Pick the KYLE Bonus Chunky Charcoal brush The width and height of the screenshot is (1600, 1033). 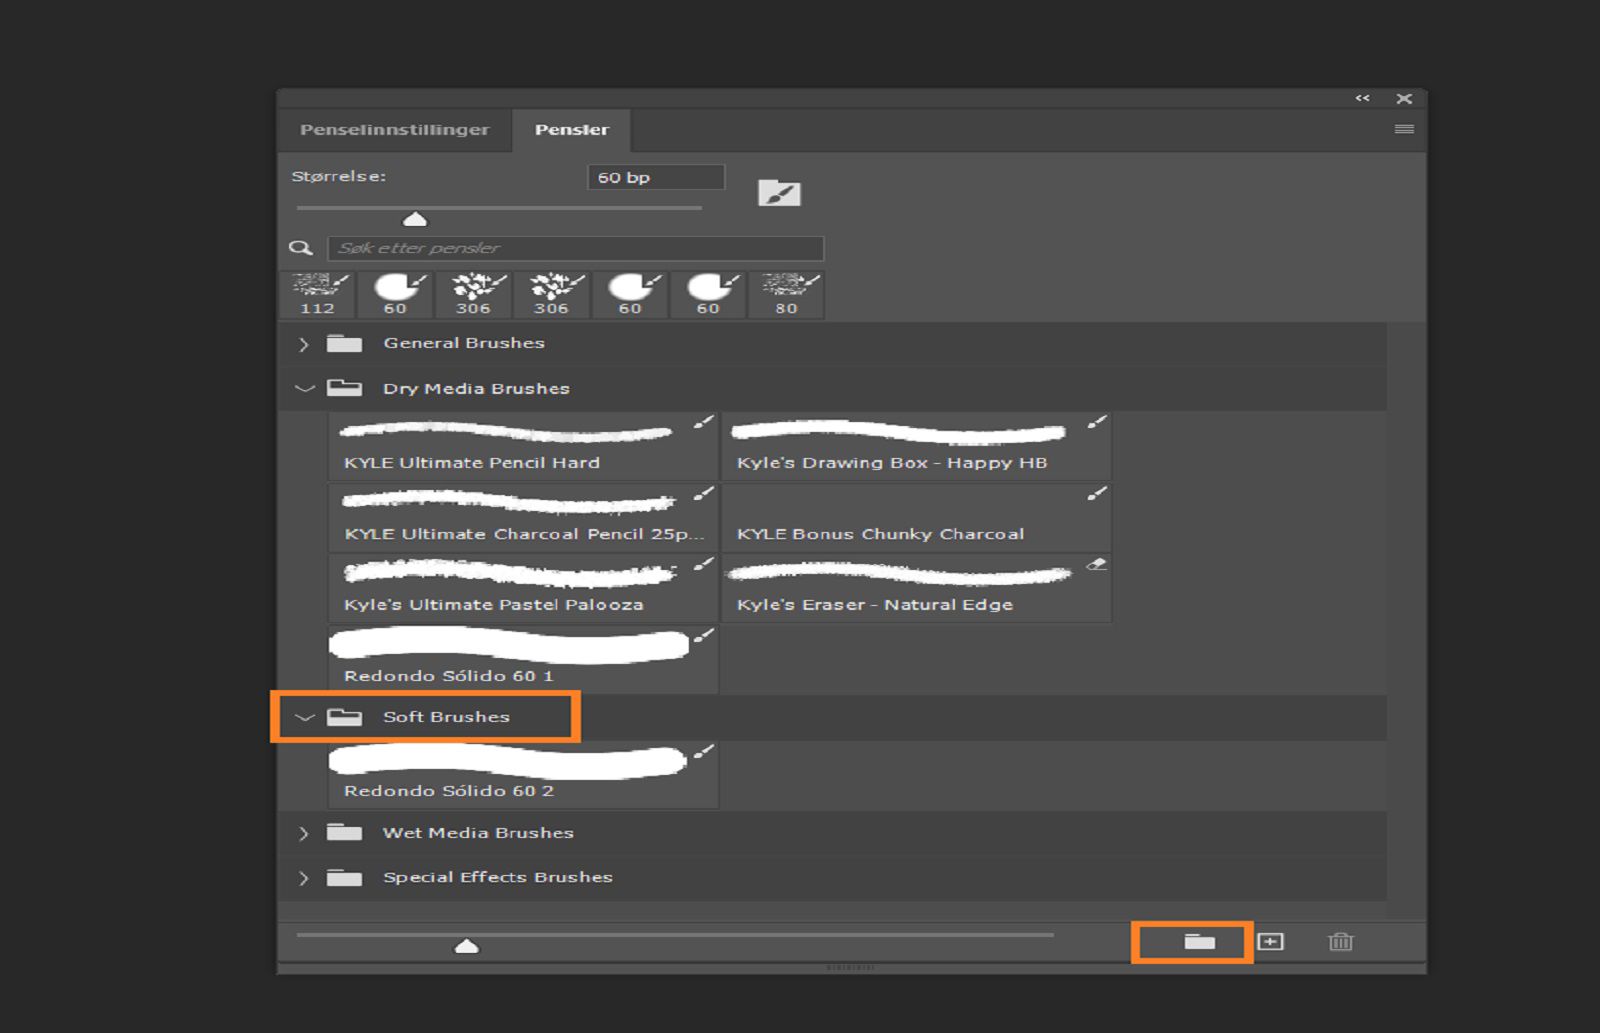pyautogui.click(x=916, y=517)
